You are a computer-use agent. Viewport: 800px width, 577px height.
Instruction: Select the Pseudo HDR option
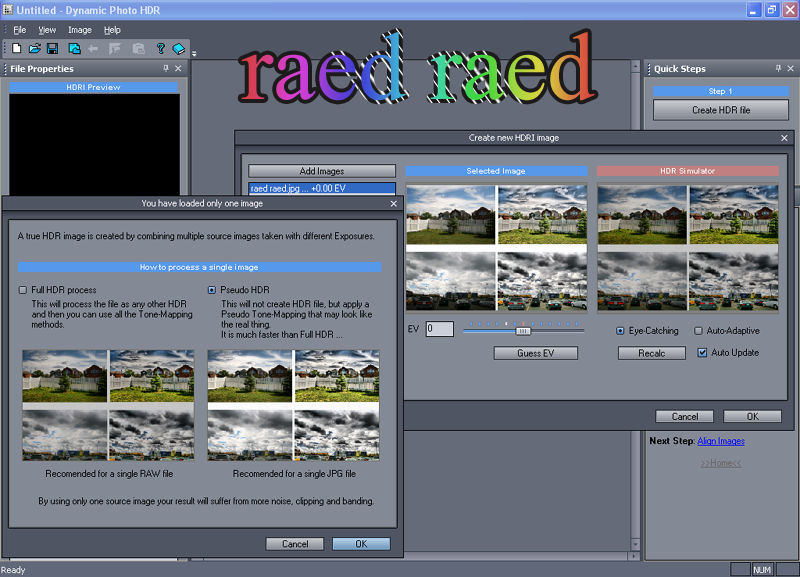[x=212, y=290]
